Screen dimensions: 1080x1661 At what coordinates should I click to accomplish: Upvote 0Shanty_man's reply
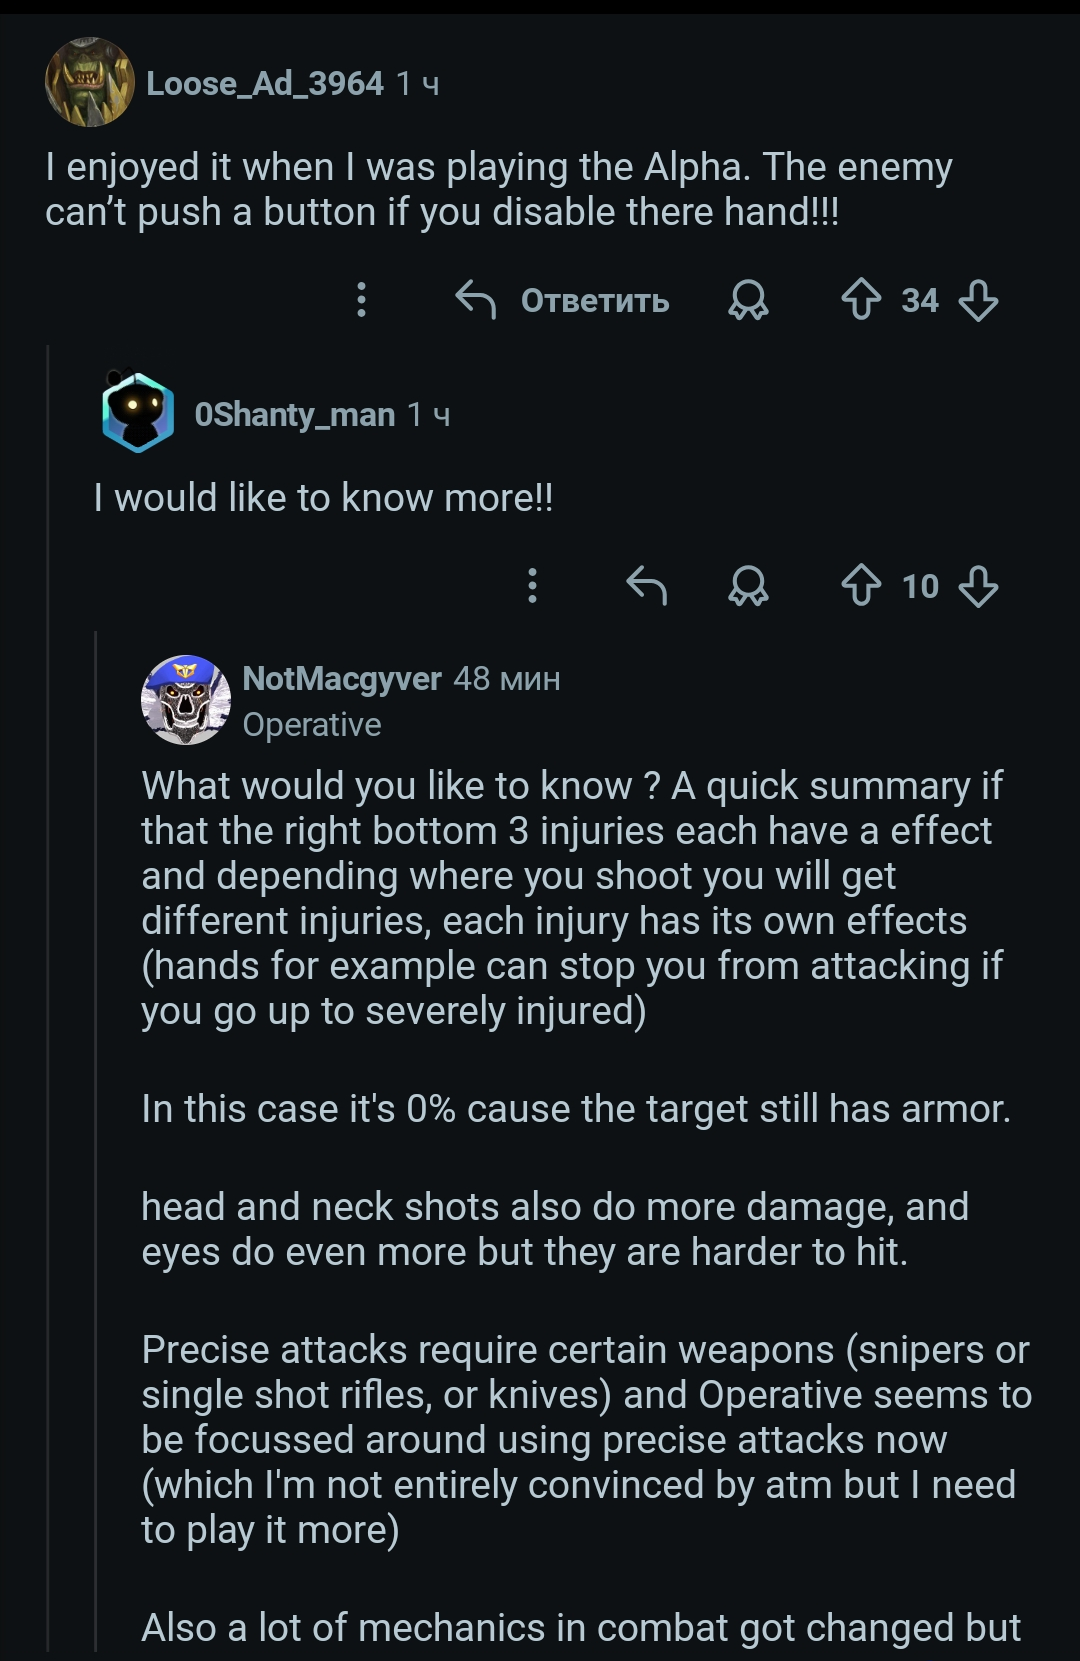point(861,585)
